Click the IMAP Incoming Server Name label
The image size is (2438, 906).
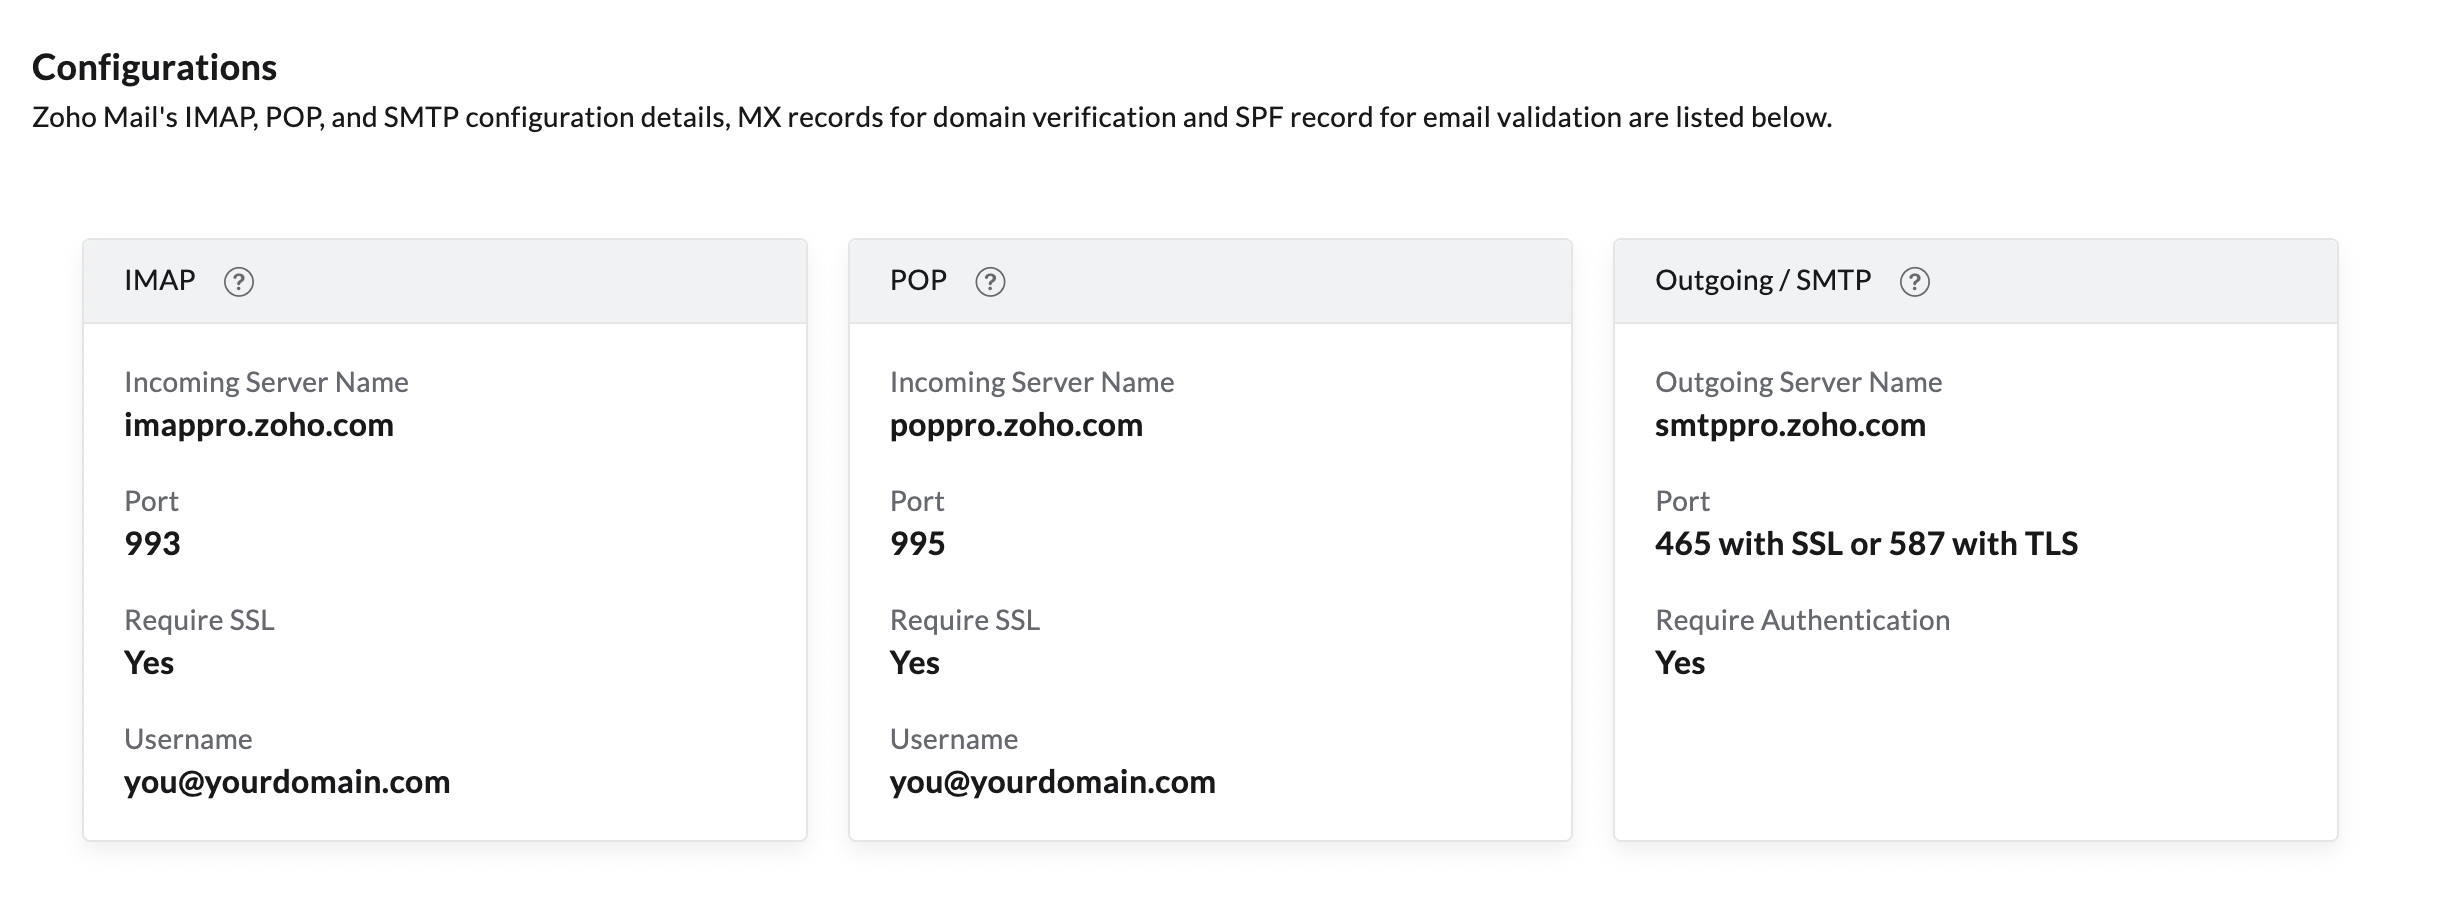pos(266,382)
